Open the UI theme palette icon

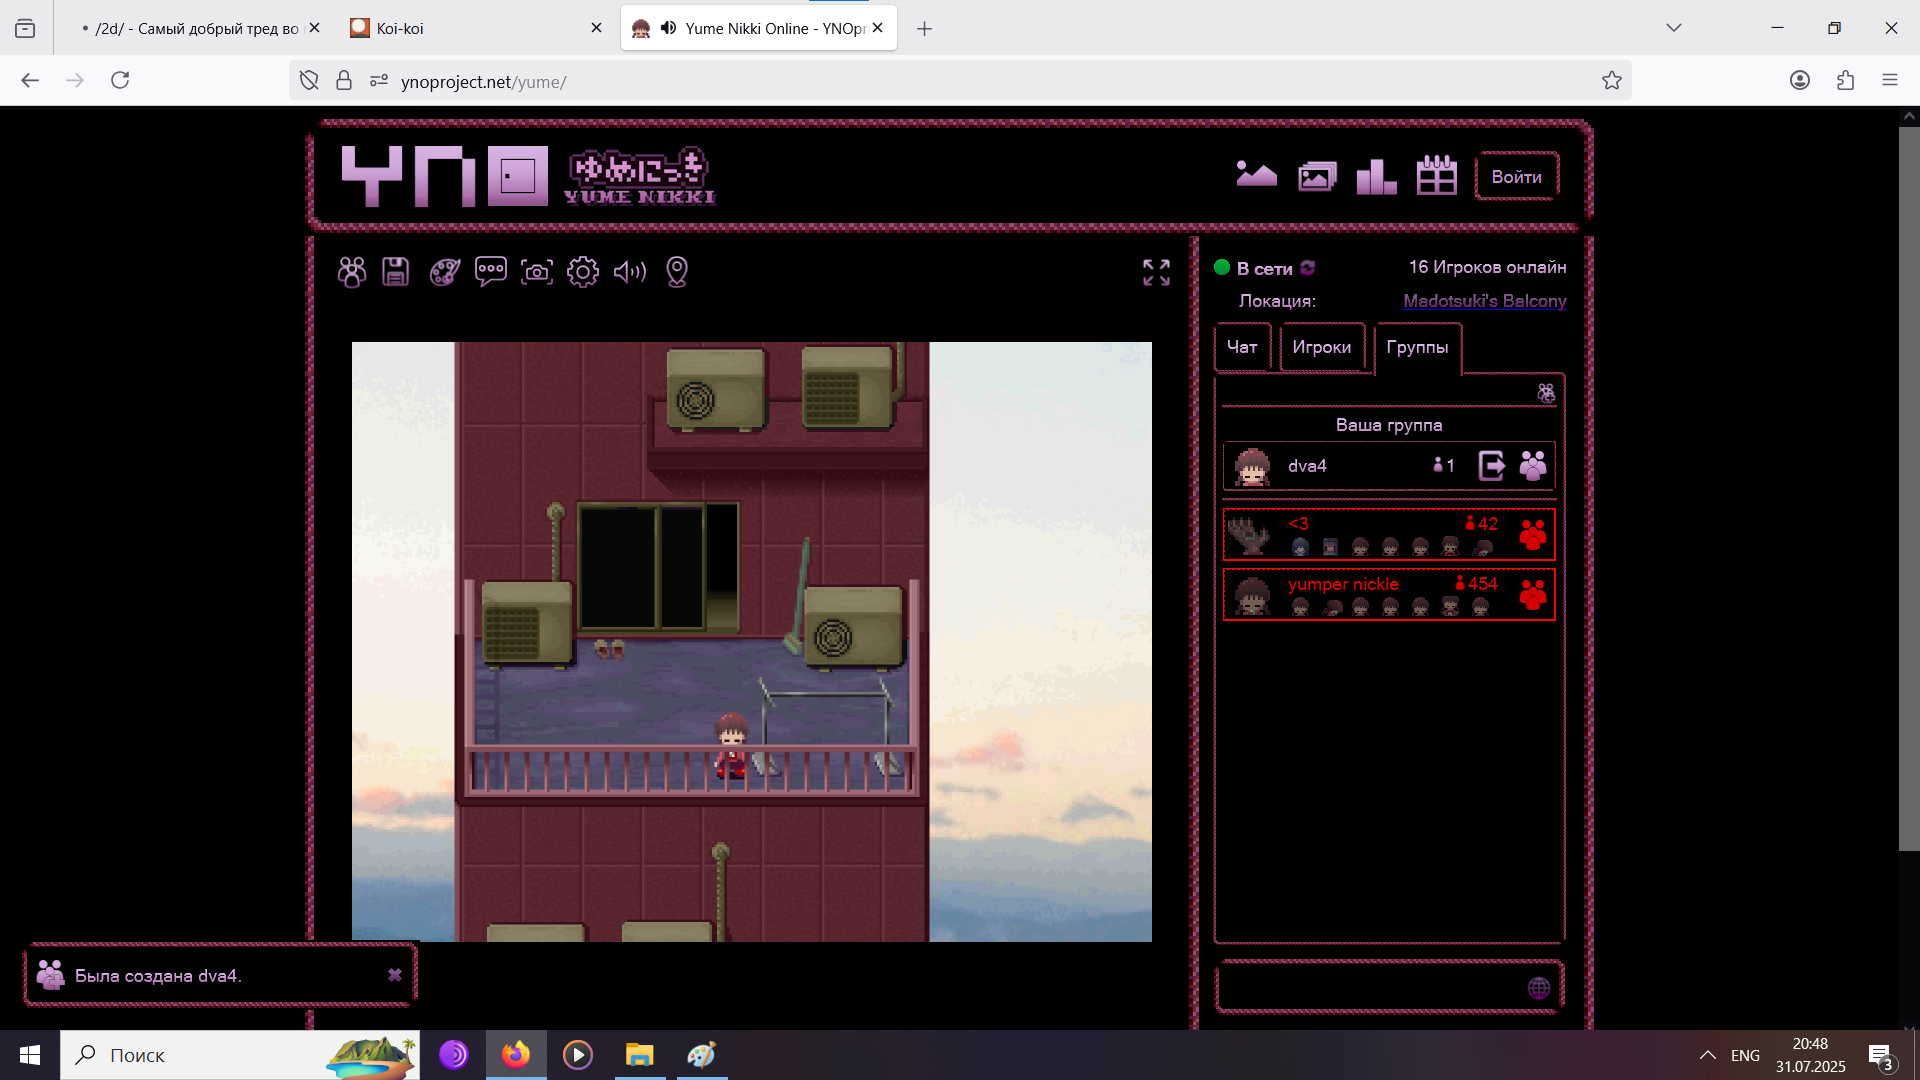coord(444,272)
